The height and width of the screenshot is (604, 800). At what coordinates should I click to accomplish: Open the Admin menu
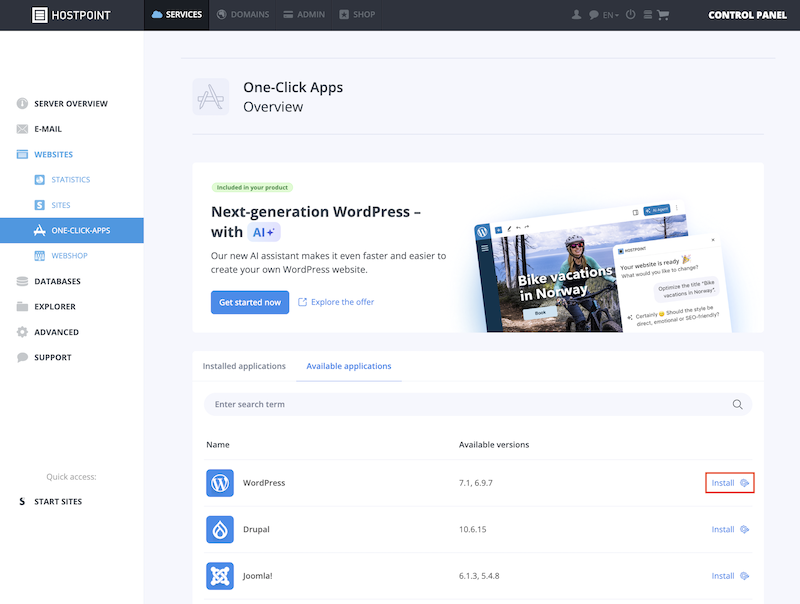[x=304, y=15]
